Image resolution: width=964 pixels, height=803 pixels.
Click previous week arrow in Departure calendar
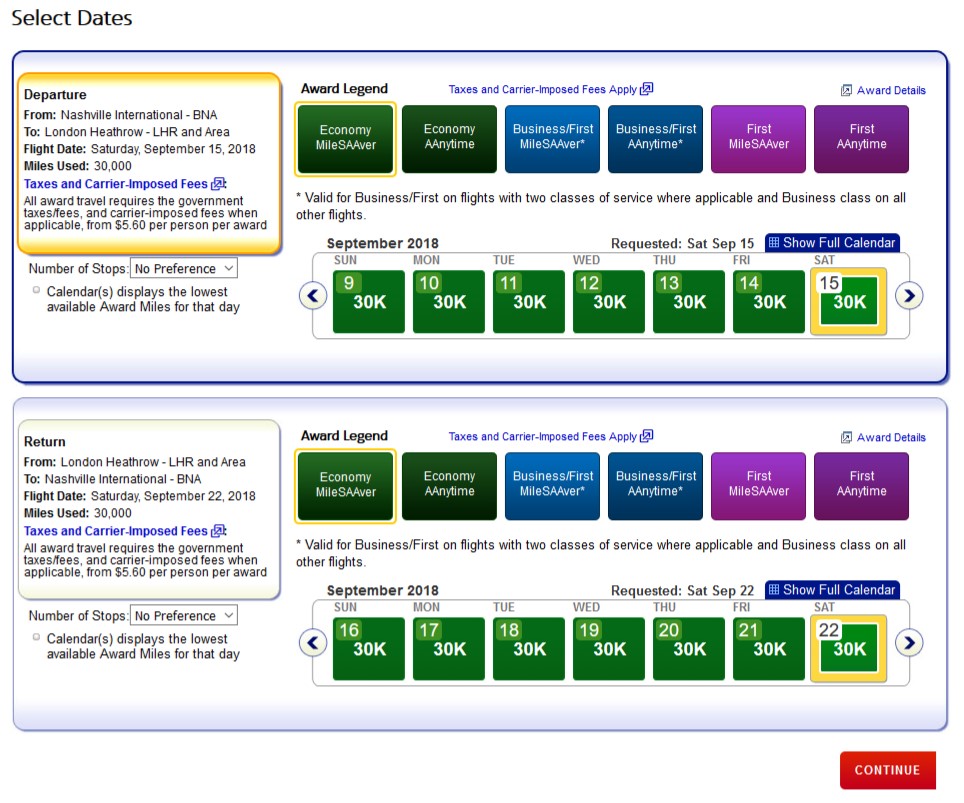[314, 296]
